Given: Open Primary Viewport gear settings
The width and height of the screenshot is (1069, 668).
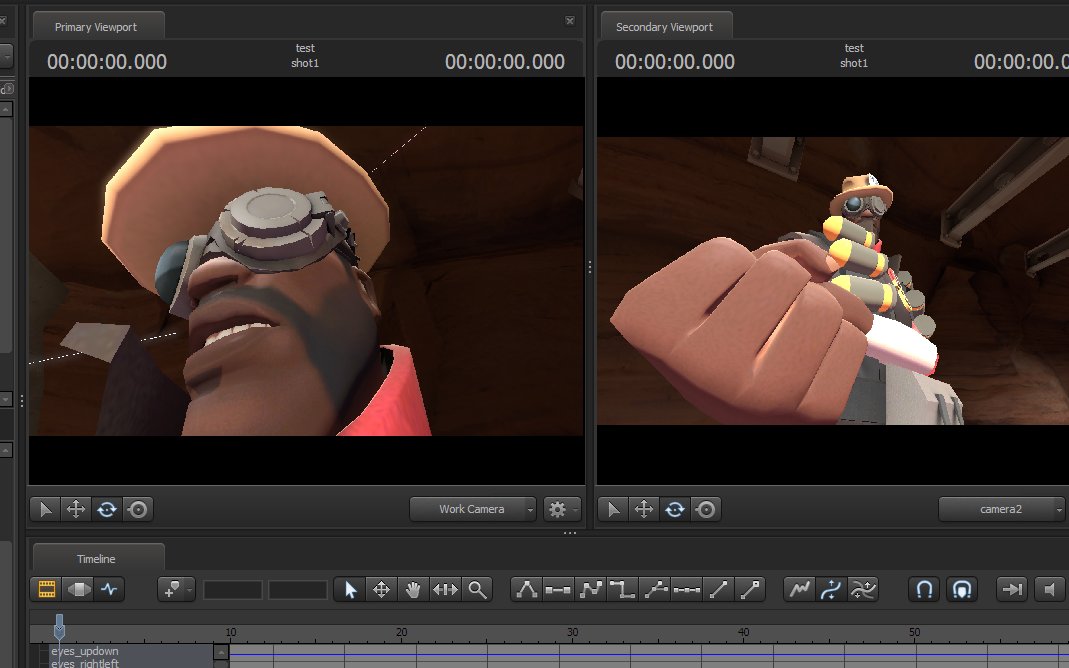Looking at the screenshot, I should (557, 509).
